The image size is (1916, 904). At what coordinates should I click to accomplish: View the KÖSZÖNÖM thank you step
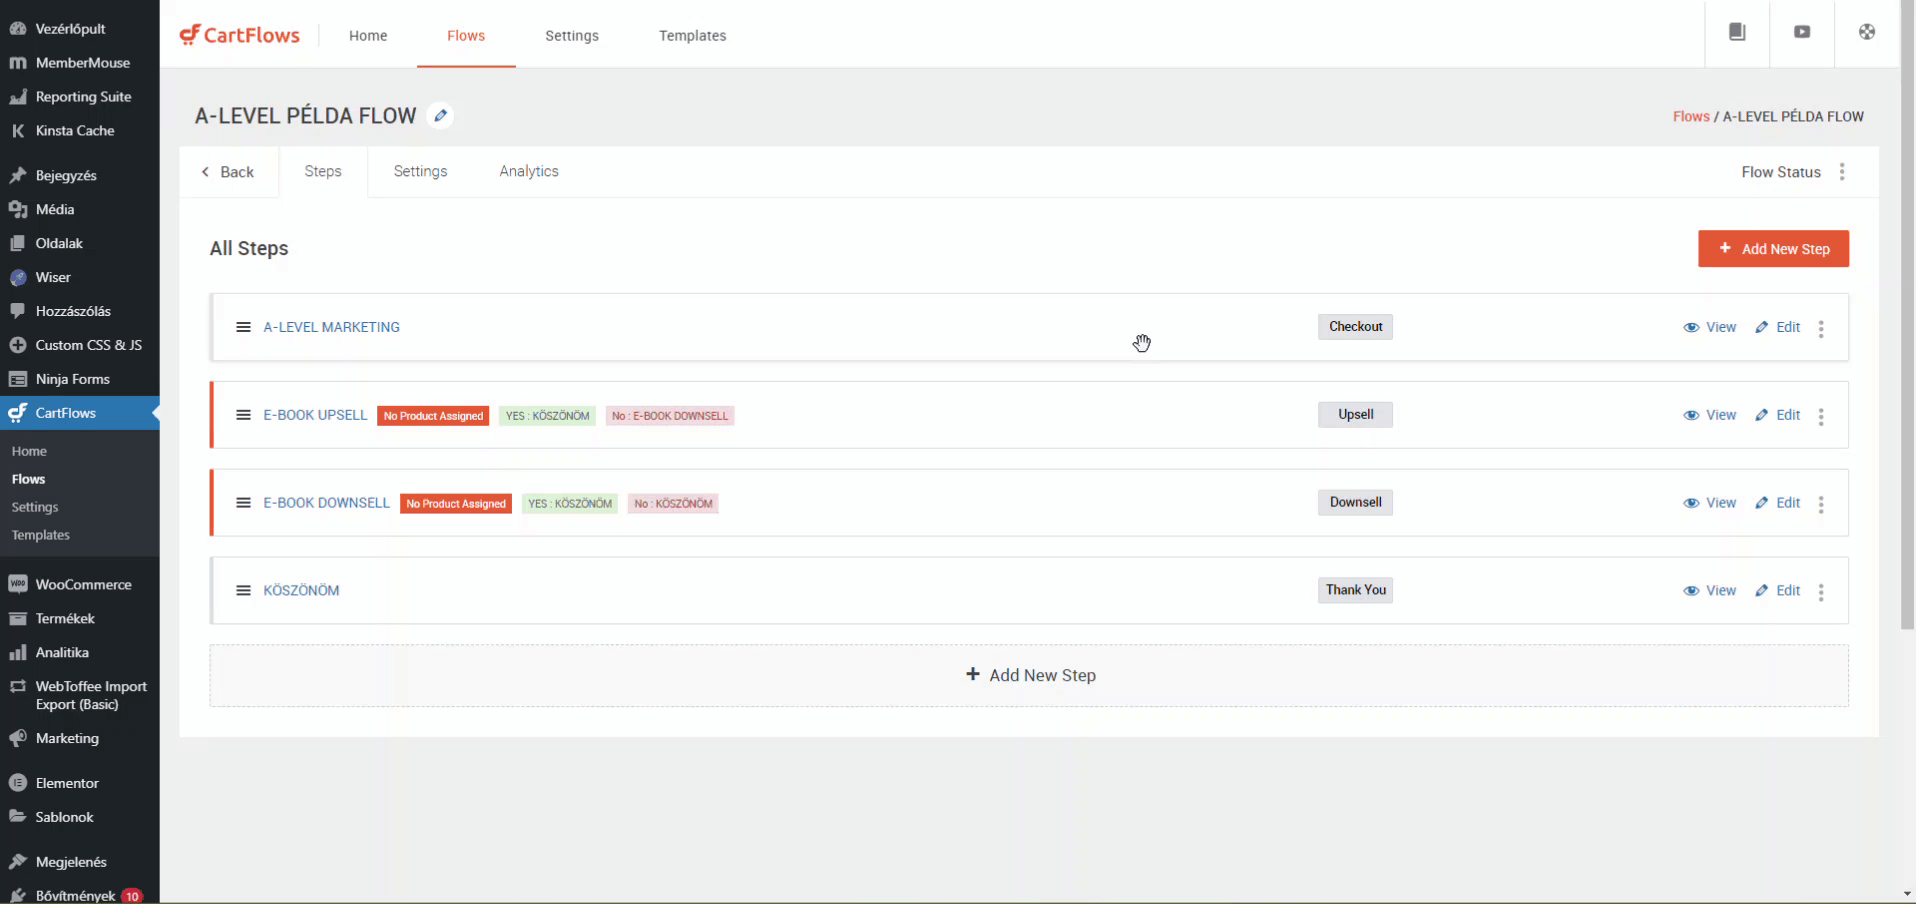click(1710, 590)
